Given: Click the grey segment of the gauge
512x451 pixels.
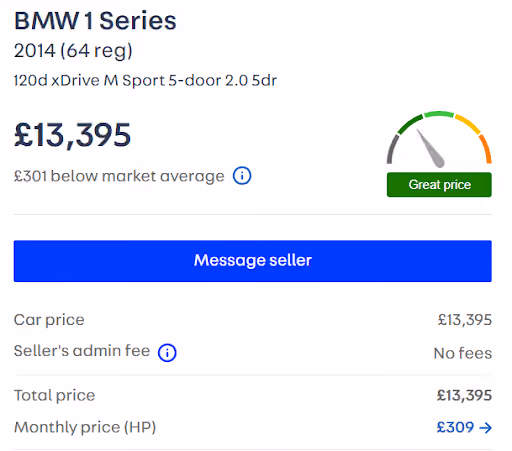Looking at the screenshot, I should tap(392, 149).
